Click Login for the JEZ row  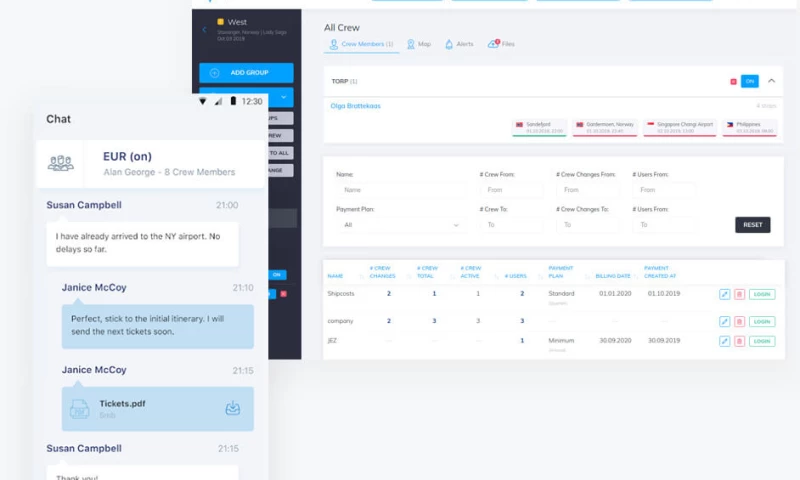(762, 341)
